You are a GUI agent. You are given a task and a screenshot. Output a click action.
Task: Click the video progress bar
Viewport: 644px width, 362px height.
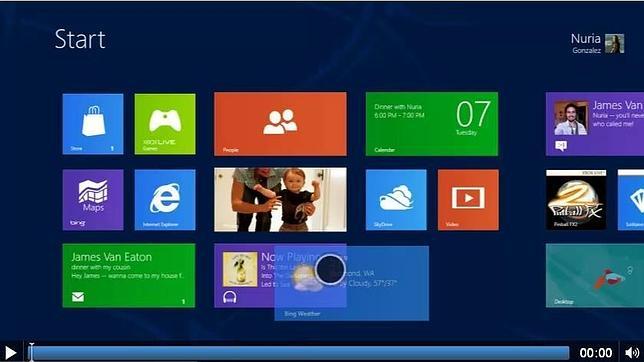coord(300,353)
